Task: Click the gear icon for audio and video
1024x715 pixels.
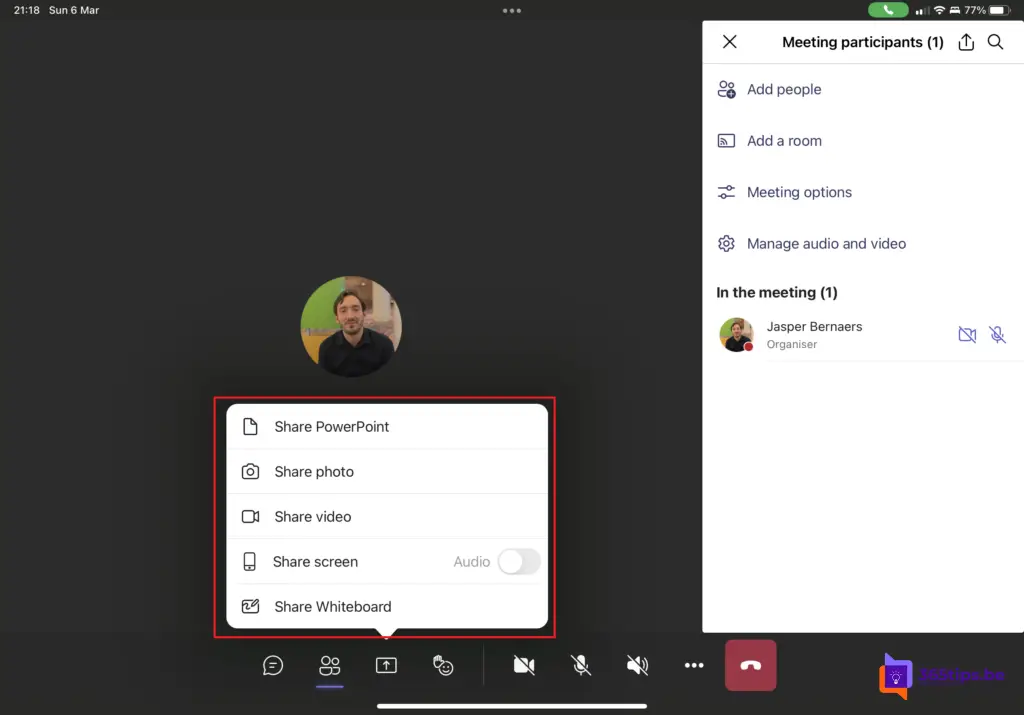Action: coord(726,244)
